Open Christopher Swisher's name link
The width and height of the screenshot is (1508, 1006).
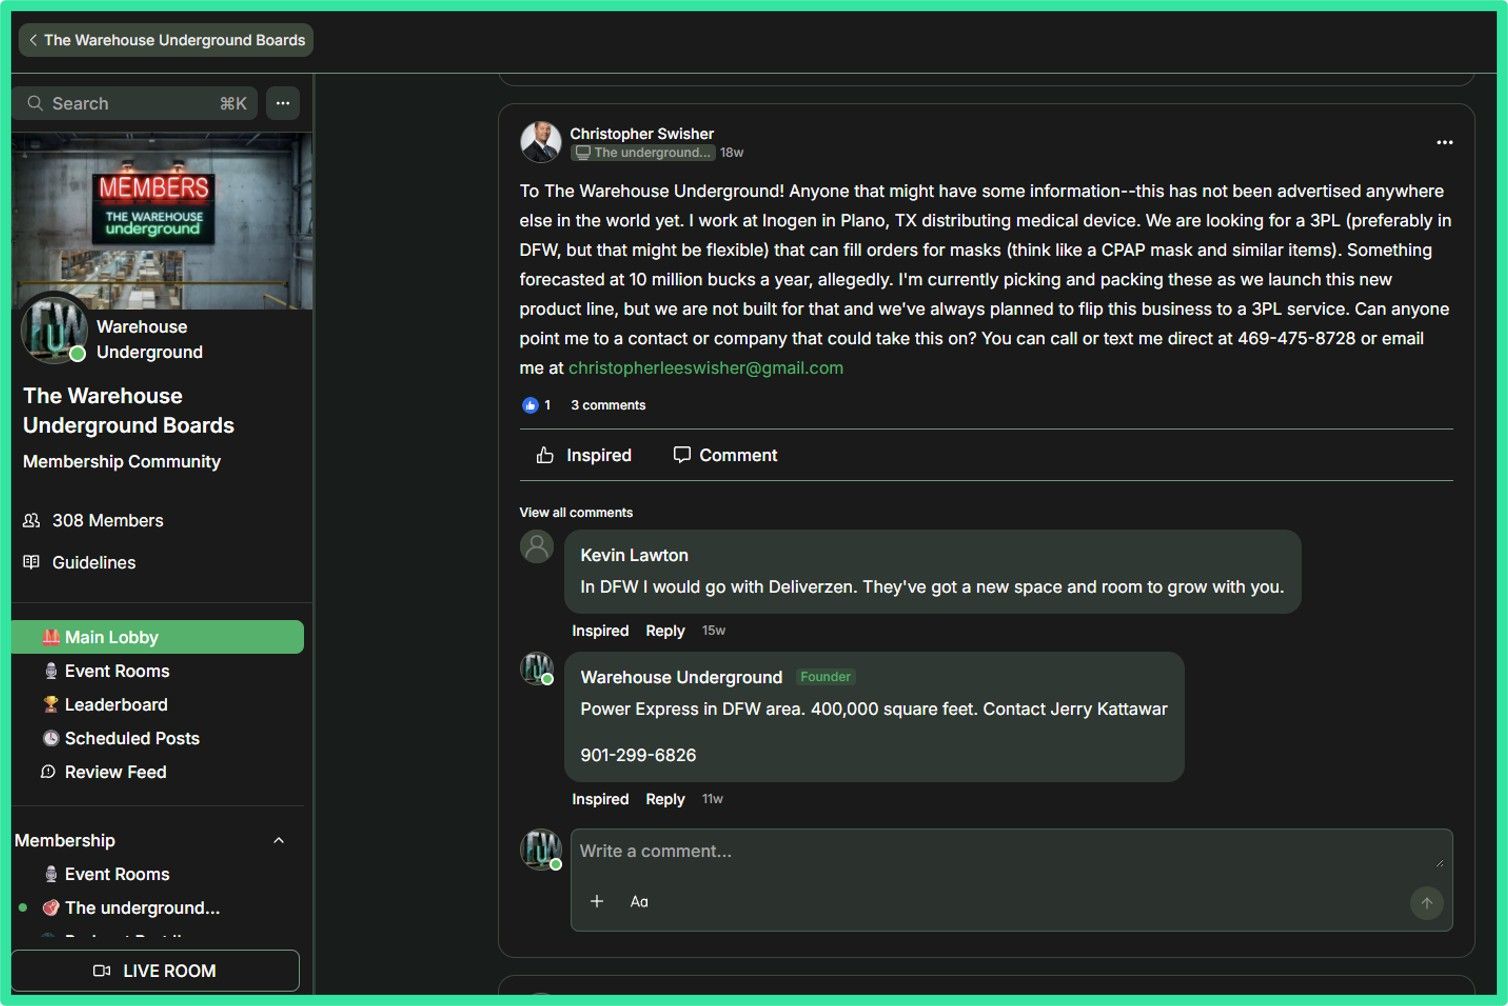tap(642, 133)
